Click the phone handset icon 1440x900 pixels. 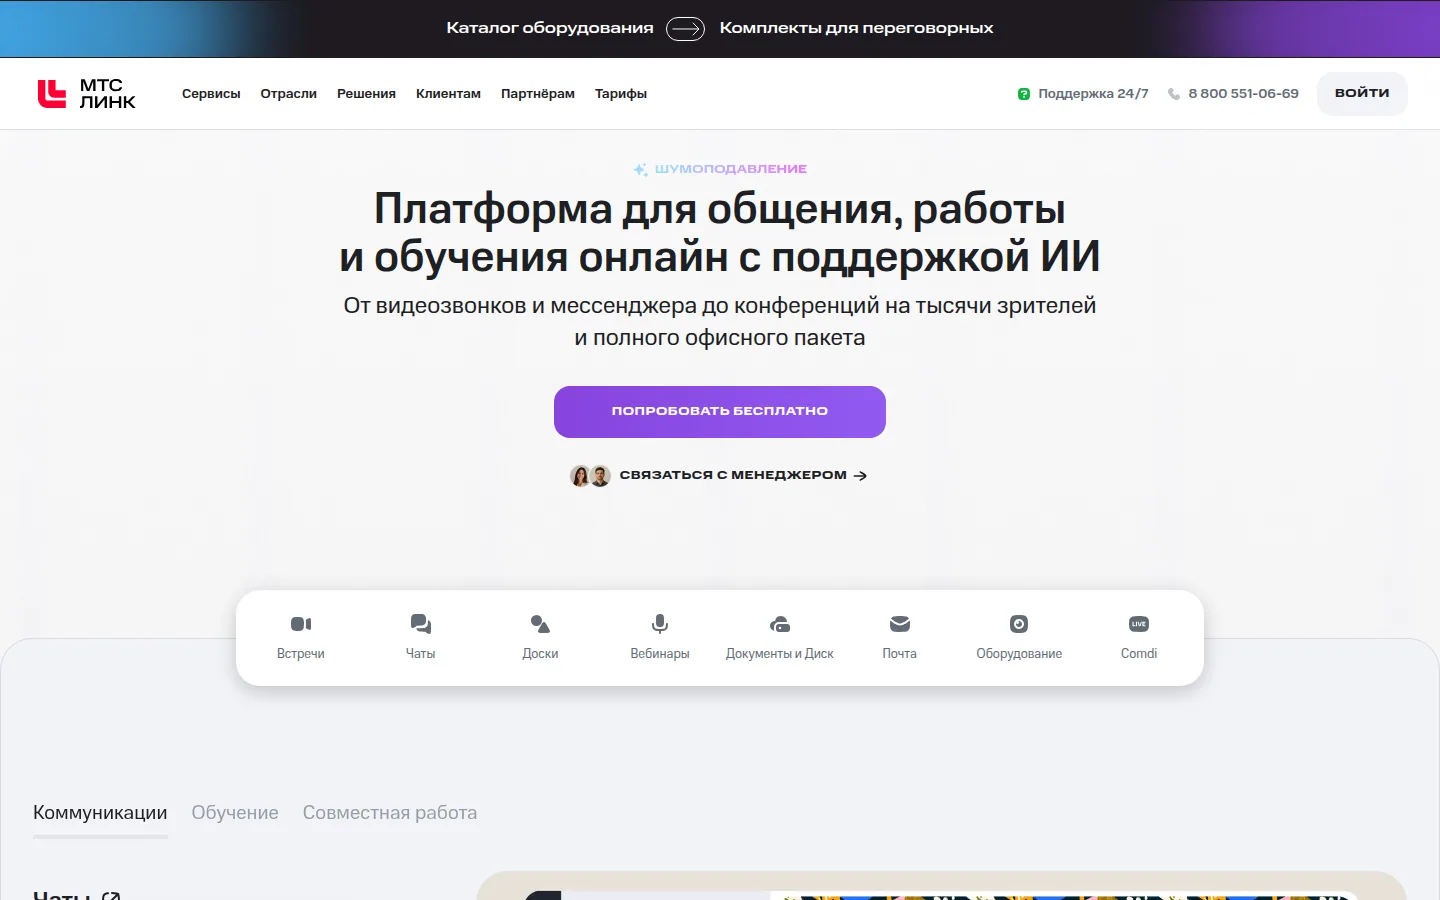[x=1174, y=94]
